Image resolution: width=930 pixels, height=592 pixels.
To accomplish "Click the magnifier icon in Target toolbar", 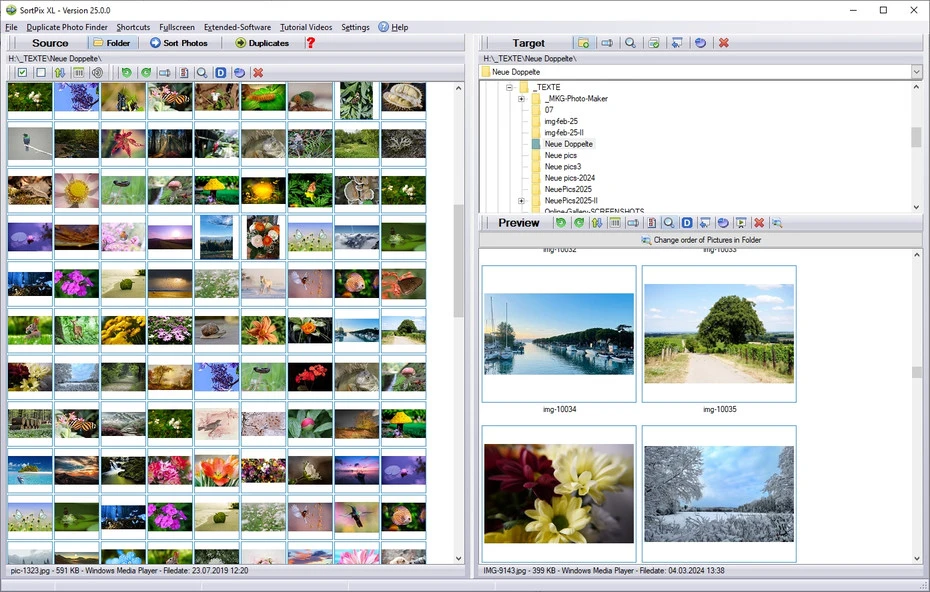I will coord(630,43).
